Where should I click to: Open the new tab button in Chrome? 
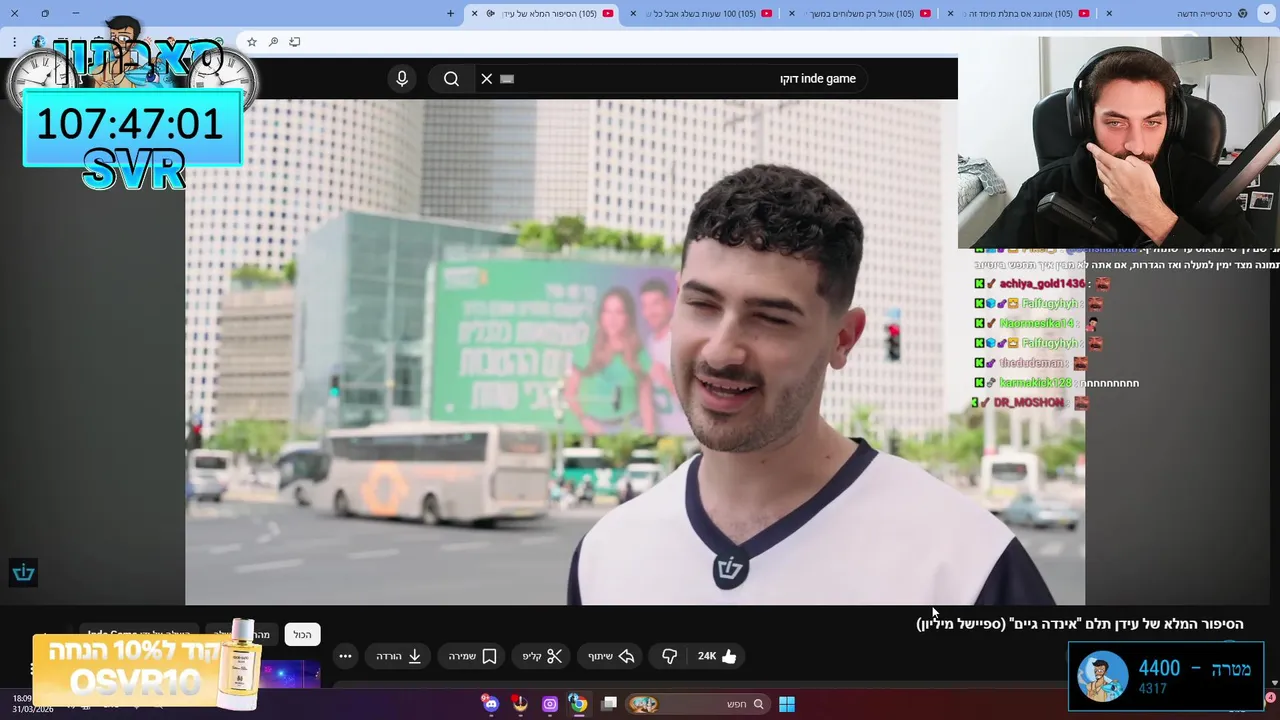point(450,13)
